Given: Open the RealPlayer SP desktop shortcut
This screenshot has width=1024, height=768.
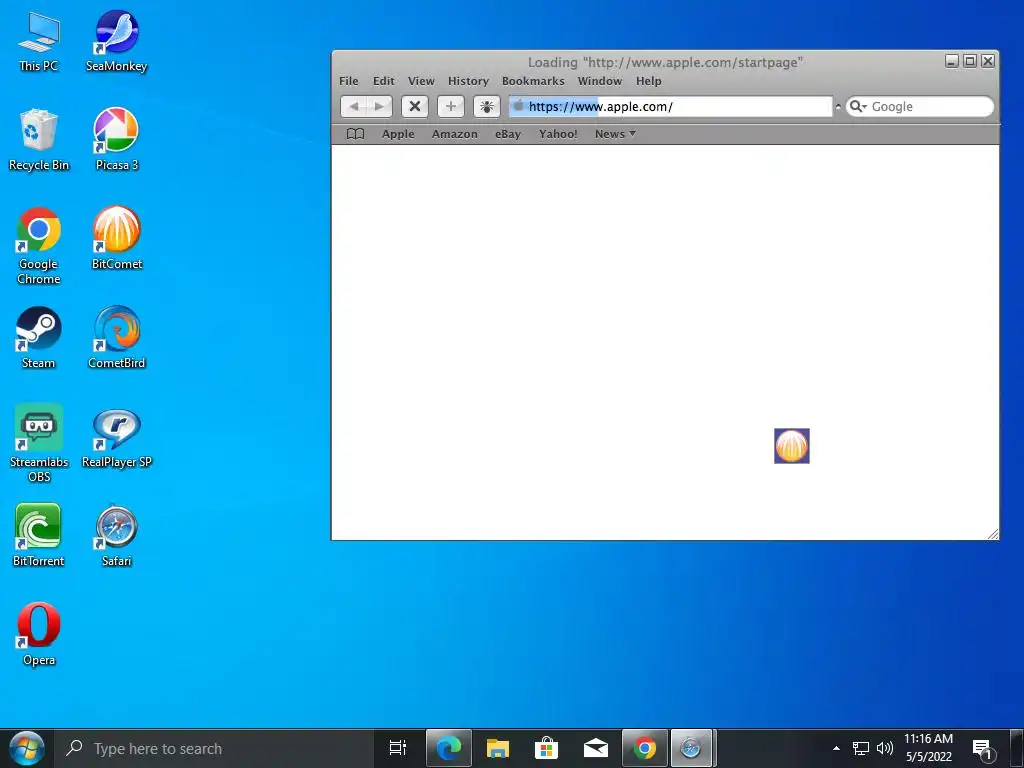Looking at the screenshot, I should pos(116,438).
